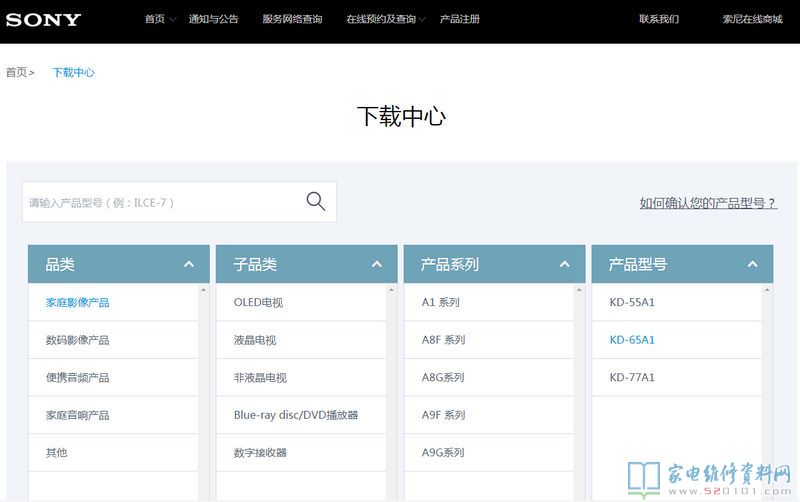Collapse the 产品系列 column chevron
The height and width of the screenshot is (502, 800).
(565, 265)
